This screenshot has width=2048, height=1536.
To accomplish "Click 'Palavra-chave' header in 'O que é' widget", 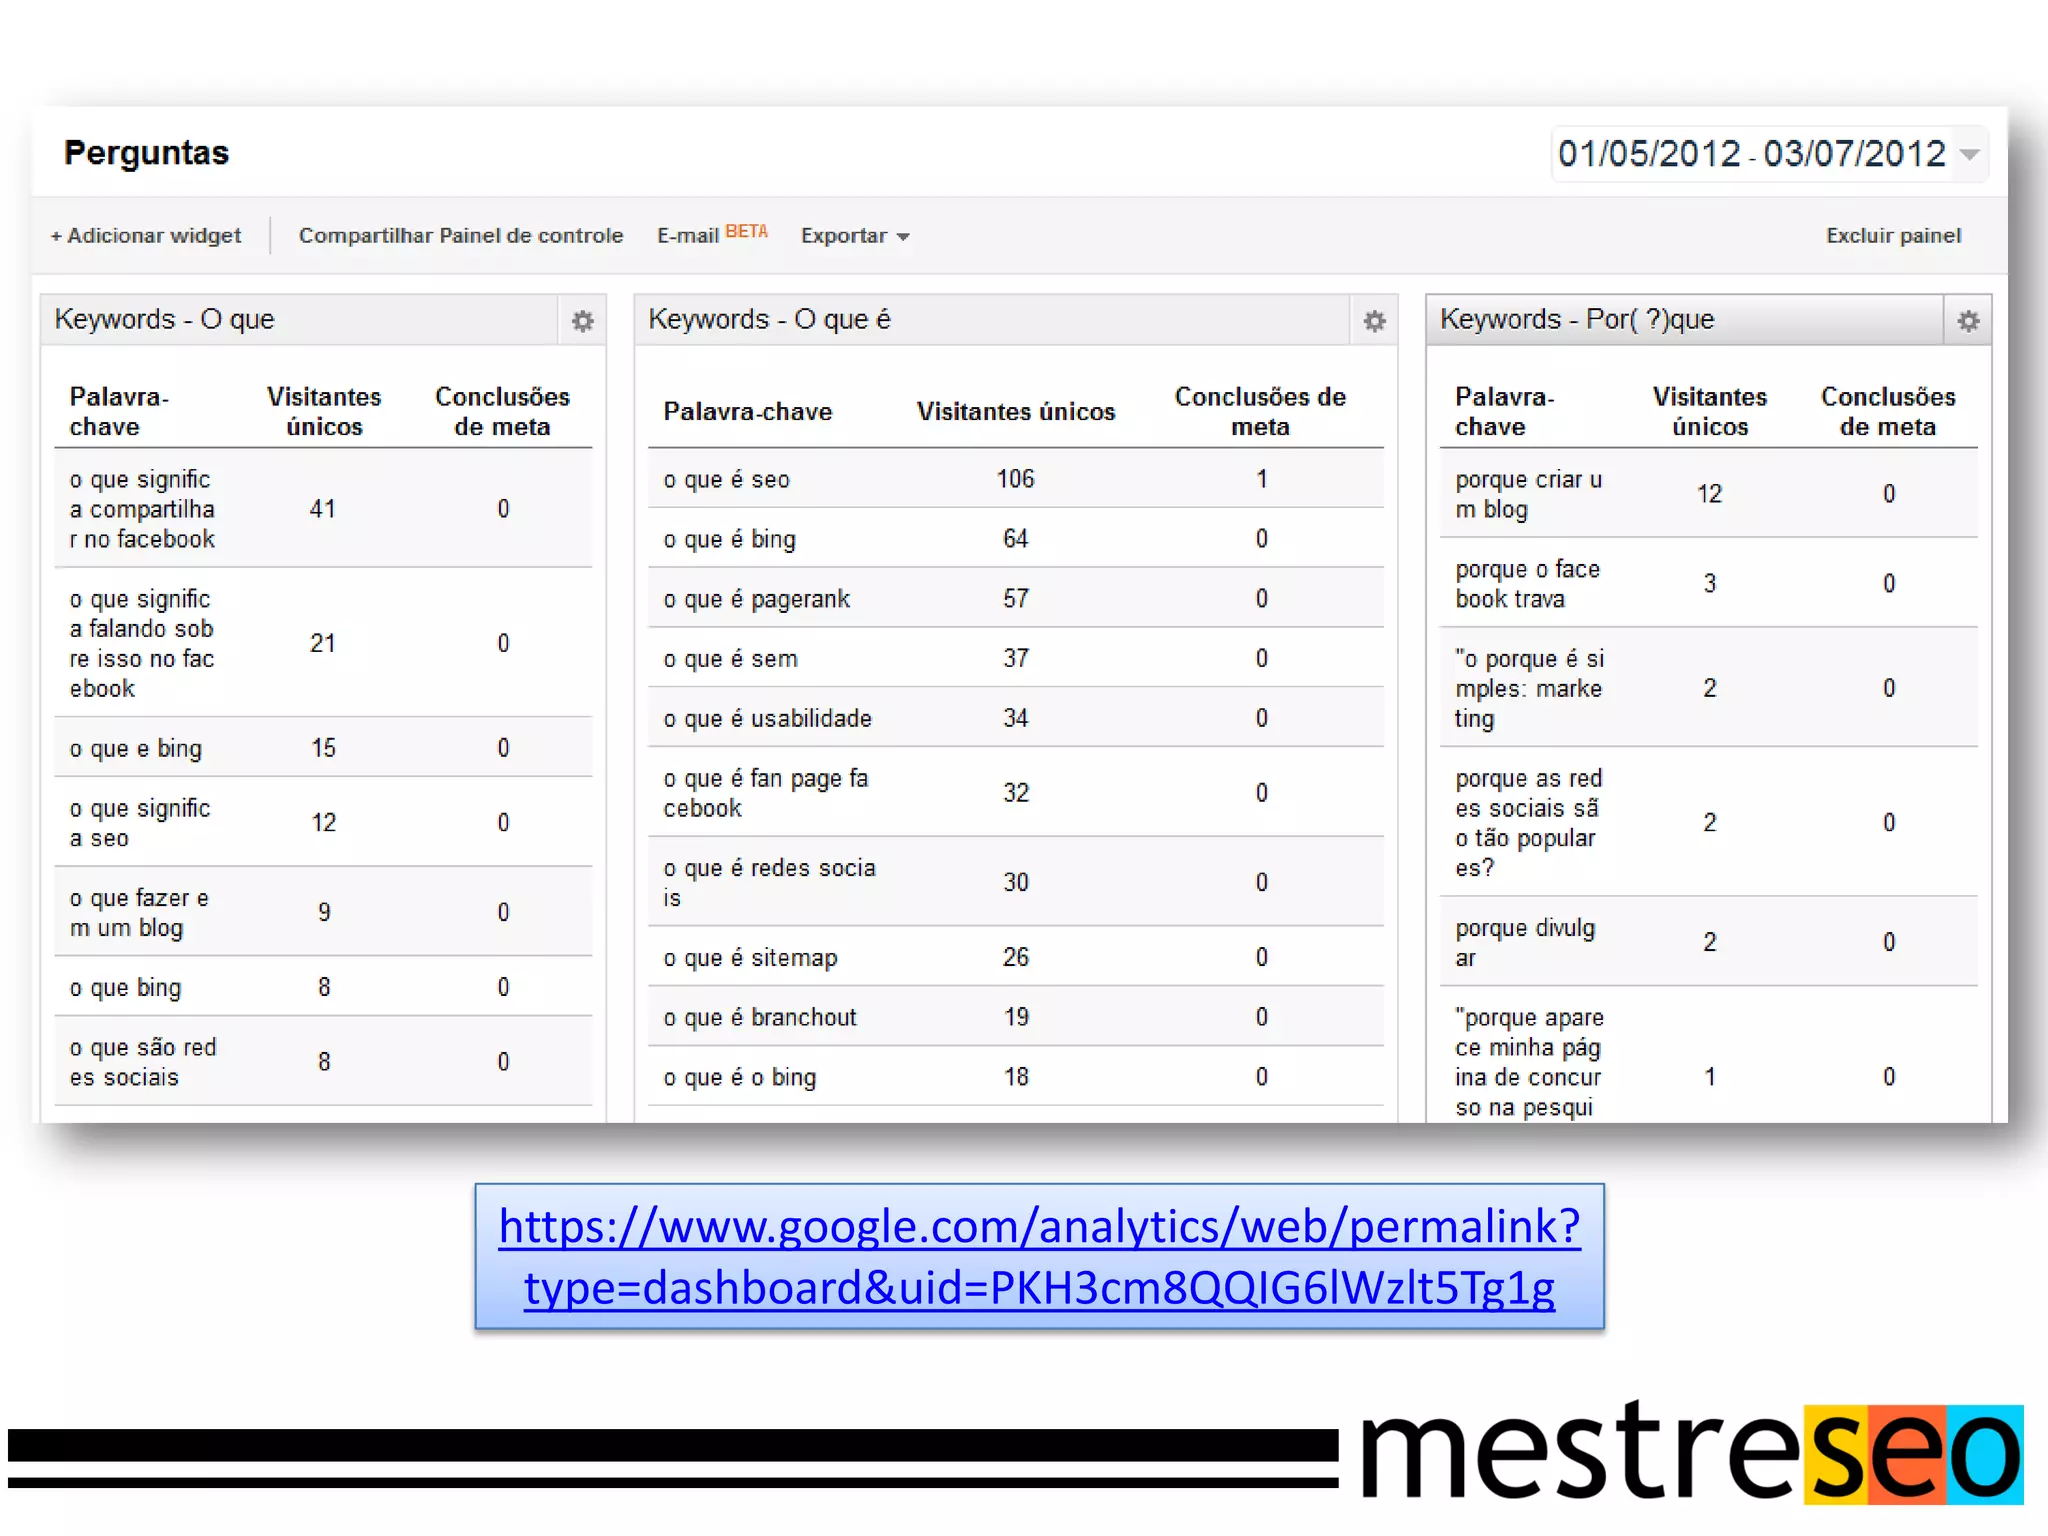I will click(x=747, y=411).
